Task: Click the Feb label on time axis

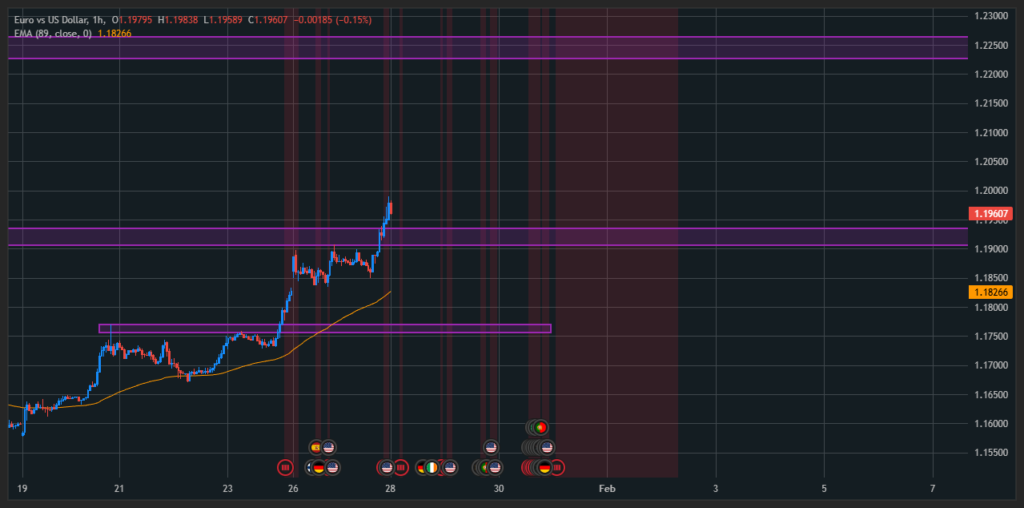Action: [x=606, y=488]
